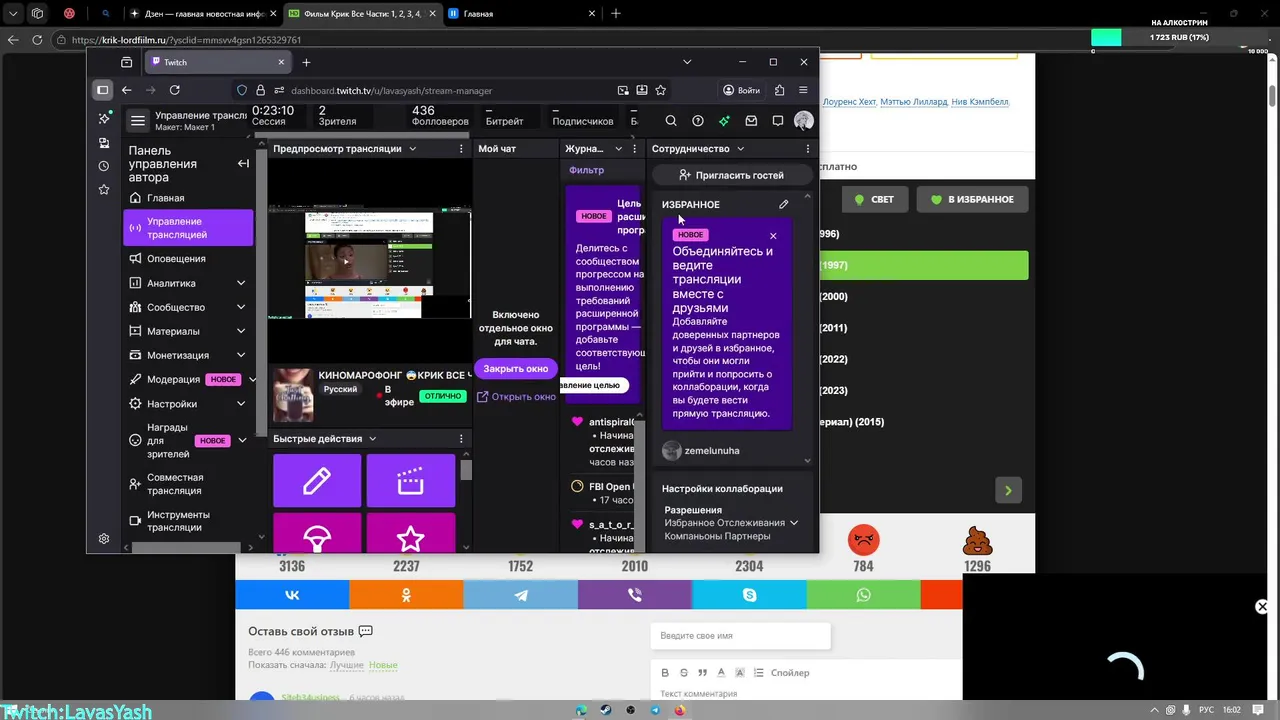Open Инструменты трансляции menu item
Viewport: 1280px width, 720px height.
click(186, 521)
